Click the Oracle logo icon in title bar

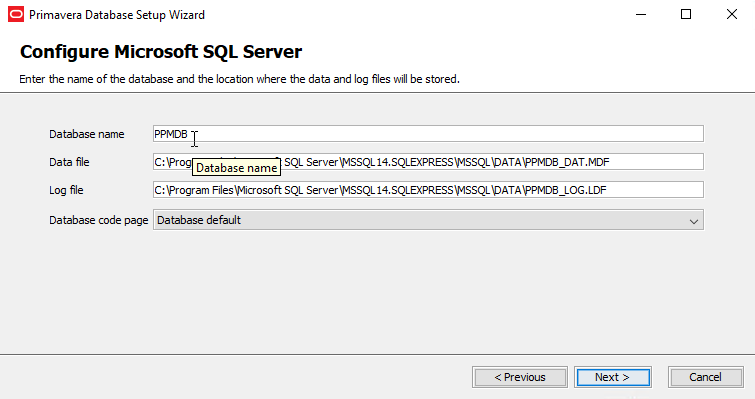pos(16,14)
